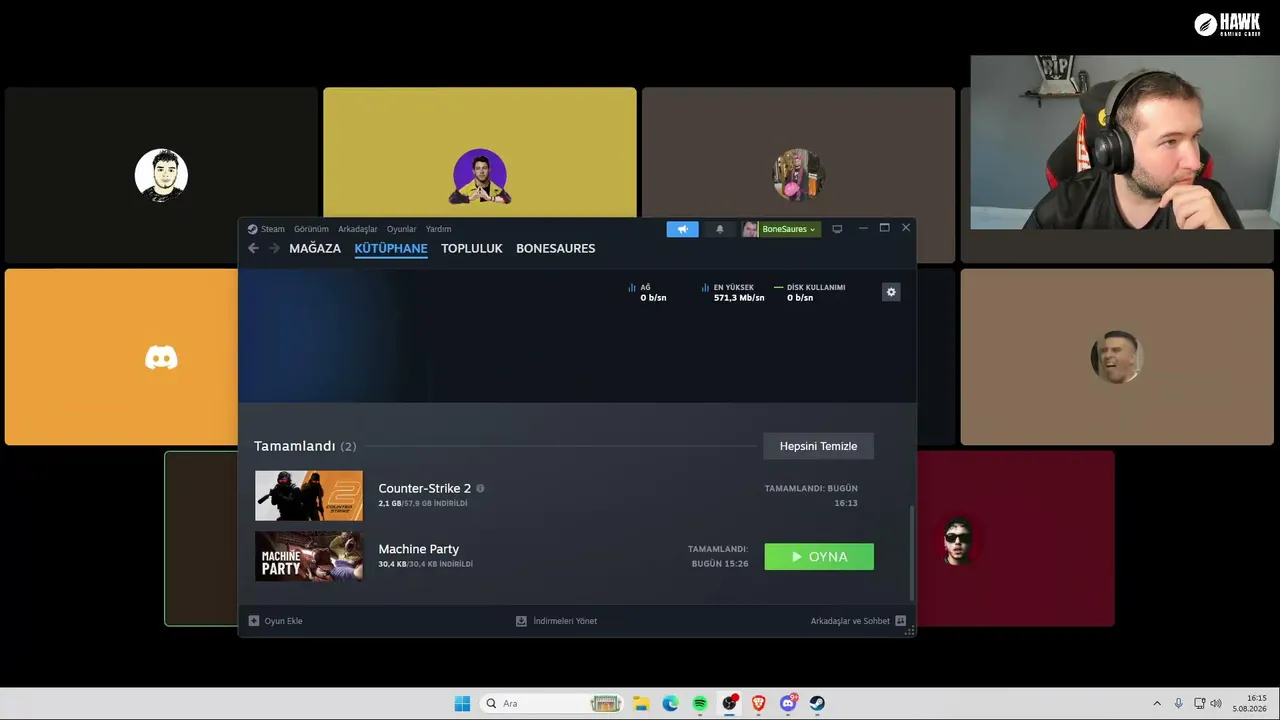Open the Steam notifications bell

tap(719, 229)
